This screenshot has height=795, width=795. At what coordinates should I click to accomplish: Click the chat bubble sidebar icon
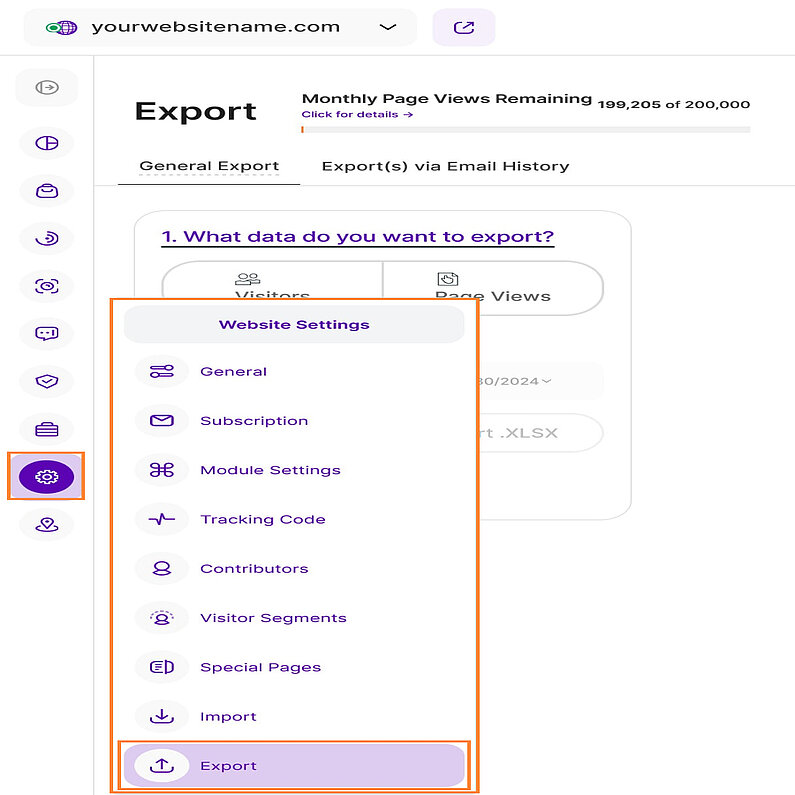pos(46,333)
